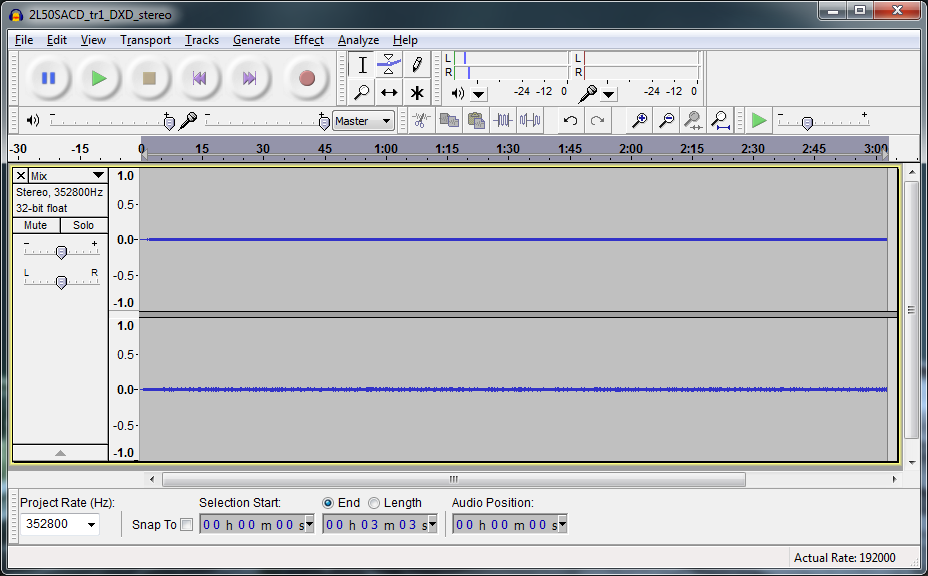Click the 1:30 mark on timeline ruler
This screenshot has width=928, height=576.
(x=508, y=149)
